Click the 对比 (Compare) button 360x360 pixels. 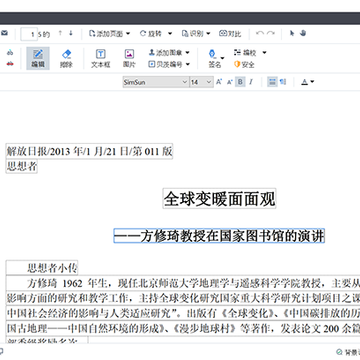point(230,34)
